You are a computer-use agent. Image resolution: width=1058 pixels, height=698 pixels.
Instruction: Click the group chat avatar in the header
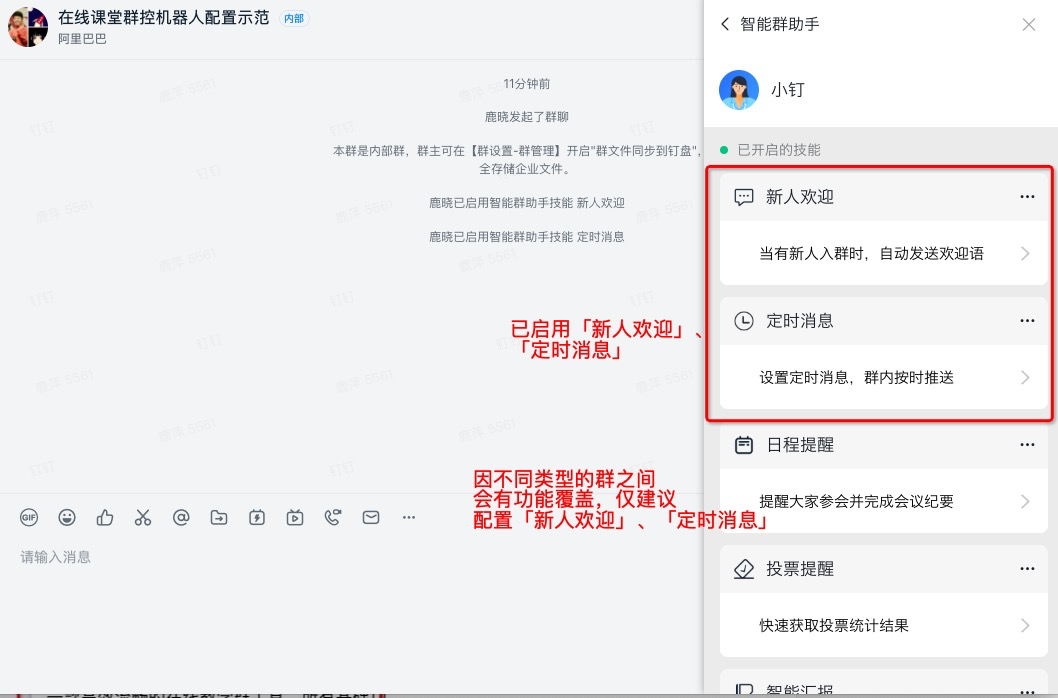(x=28, y=27)
